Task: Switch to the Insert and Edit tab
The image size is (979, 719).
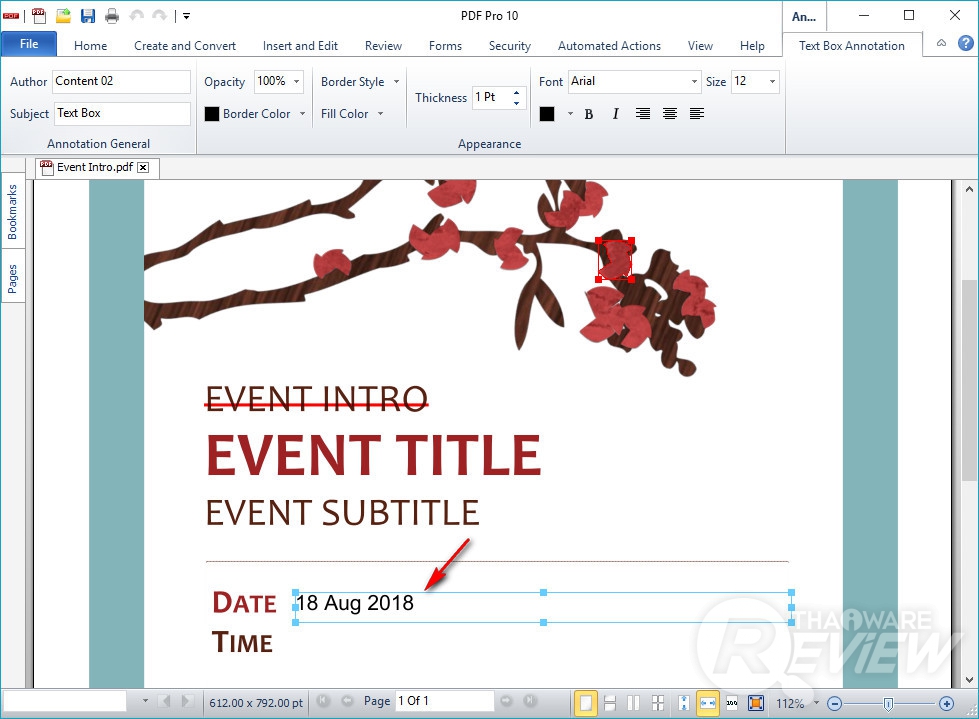Action: 300,46
